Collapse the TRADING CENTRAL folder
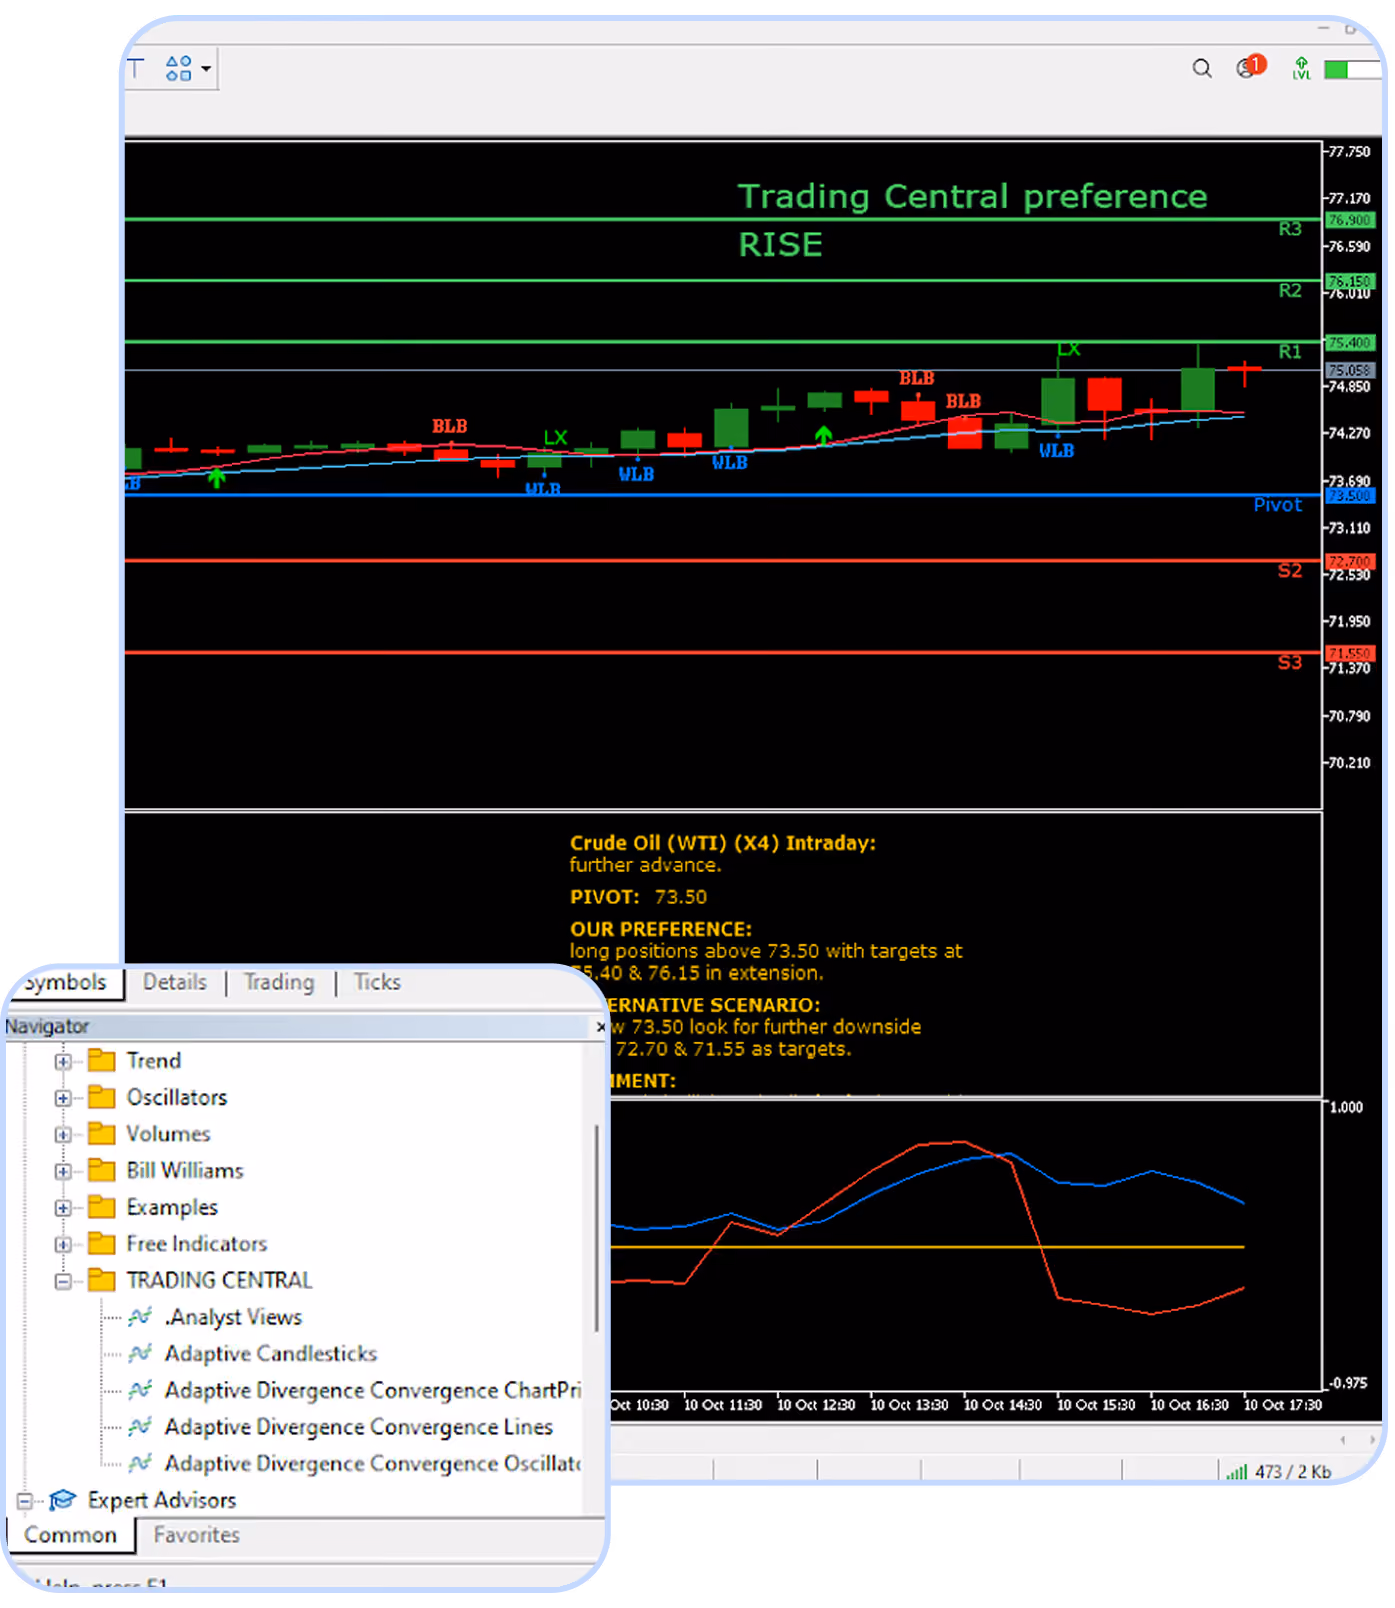Viewport: 1395px width, 1608px height. click(x=63, y=1281)
